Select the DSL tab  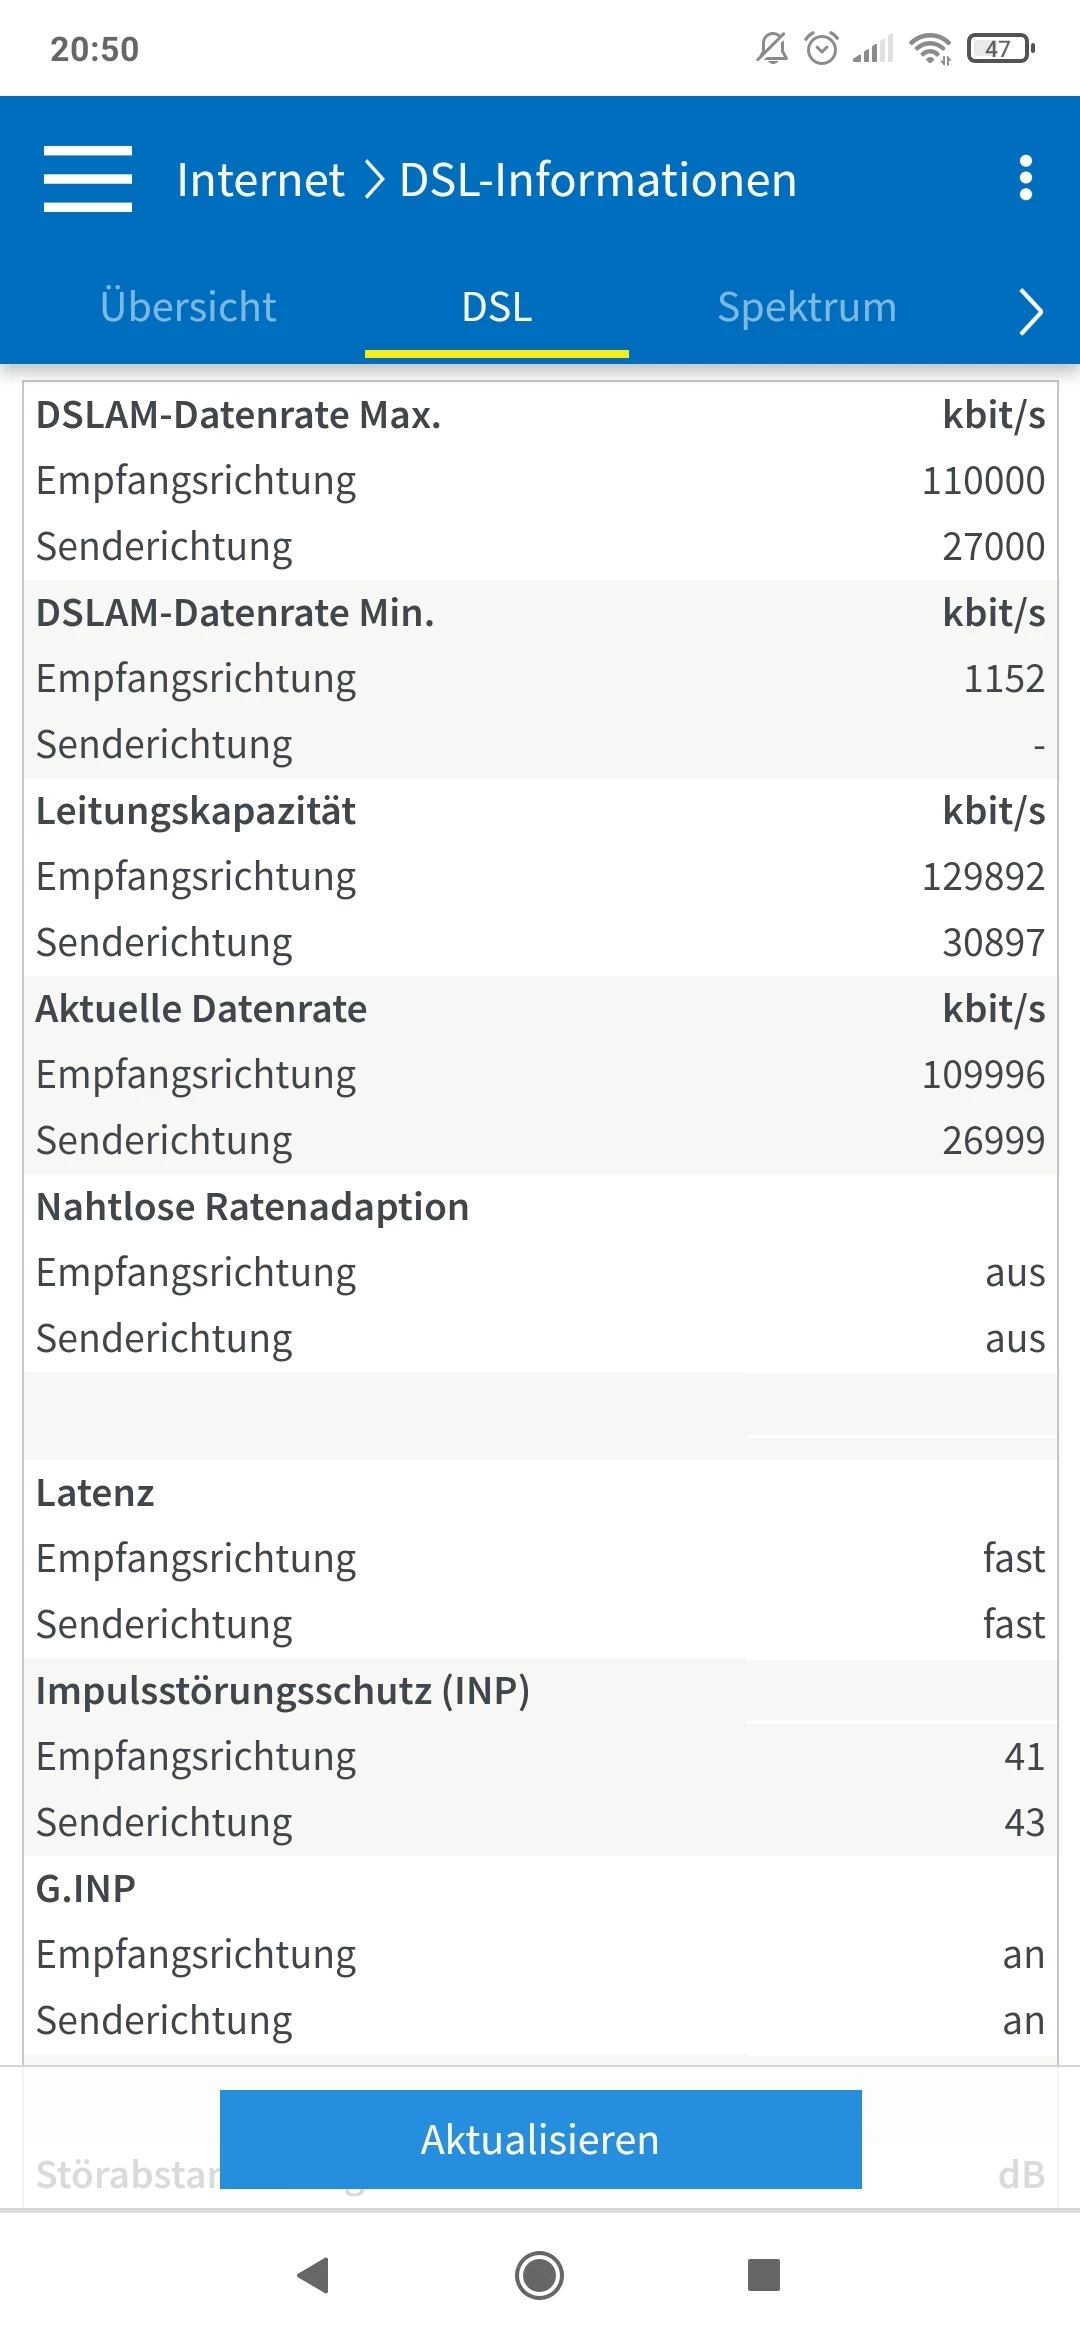pos(497,307)
